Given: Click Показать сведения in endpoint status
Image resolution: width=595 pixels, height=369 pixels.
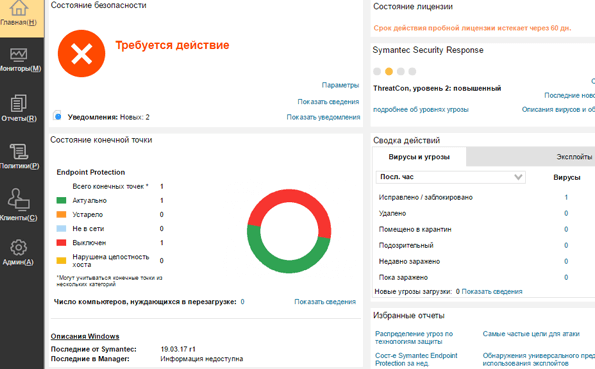Looking at the screenshot, I should (x=325, y=301).
